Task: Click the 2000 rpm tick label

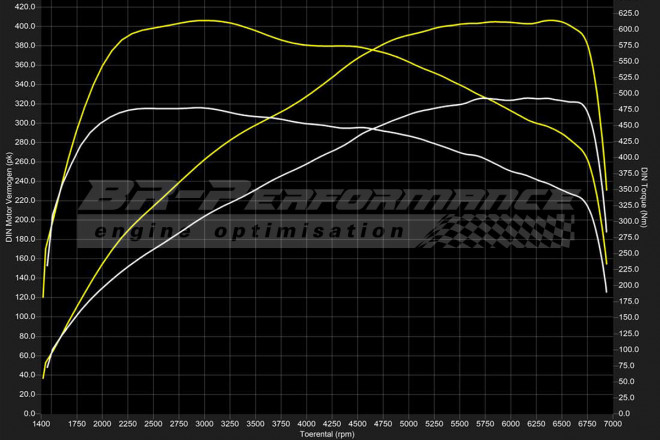Action: point(103,424)
